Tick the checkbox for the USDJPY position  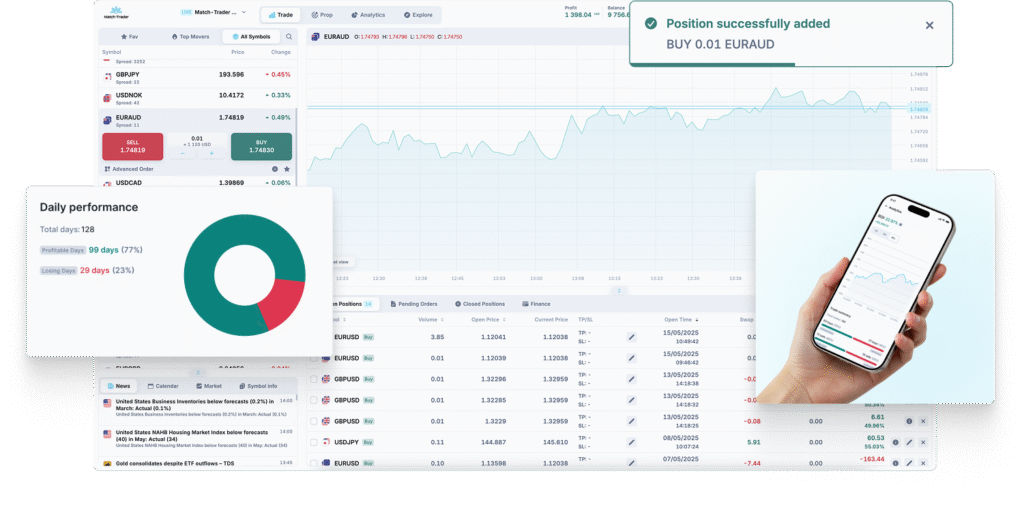[x=314, y=442]
